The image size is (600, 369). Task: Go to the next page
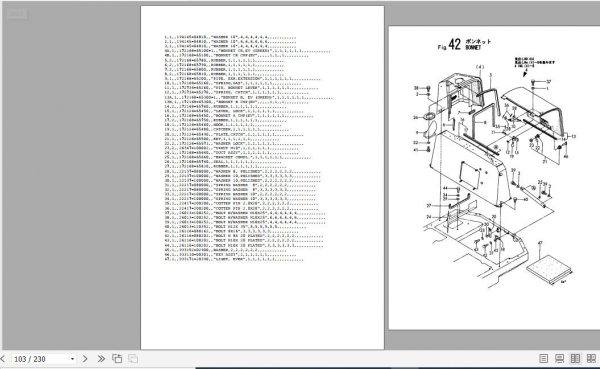coord(85,359)
